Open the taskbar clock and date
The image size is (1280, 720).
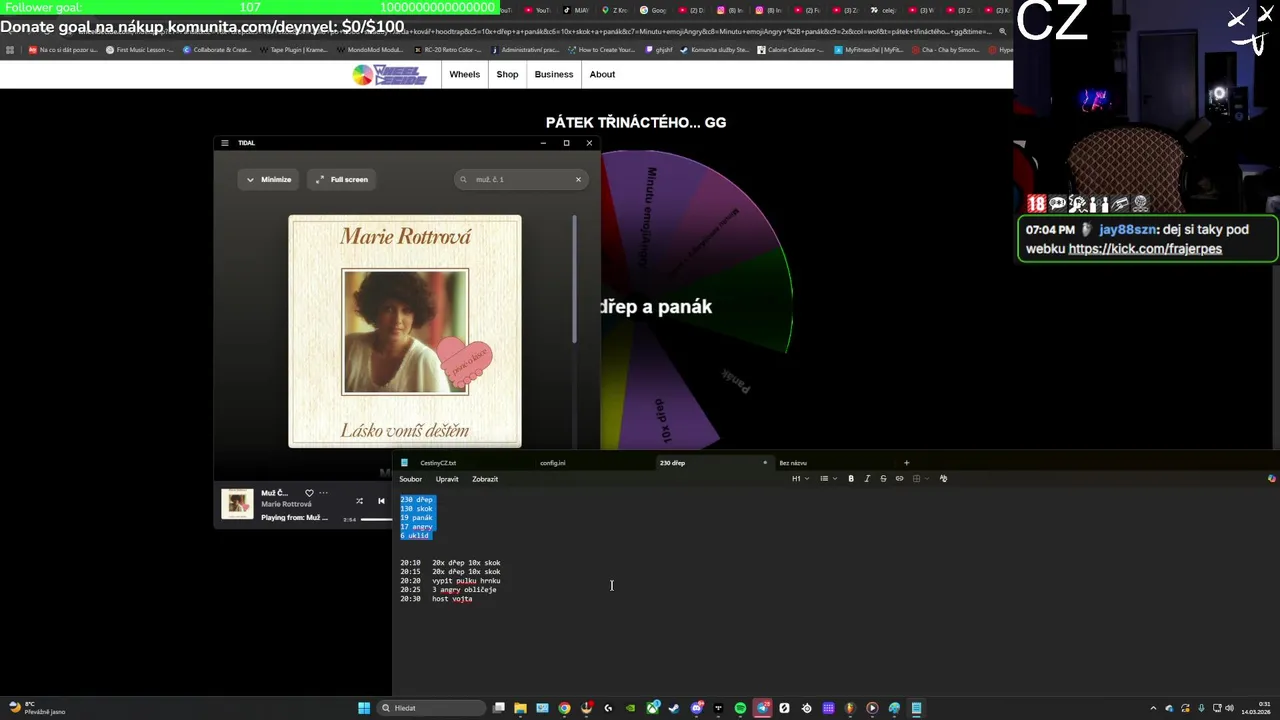coord(1256,708)
